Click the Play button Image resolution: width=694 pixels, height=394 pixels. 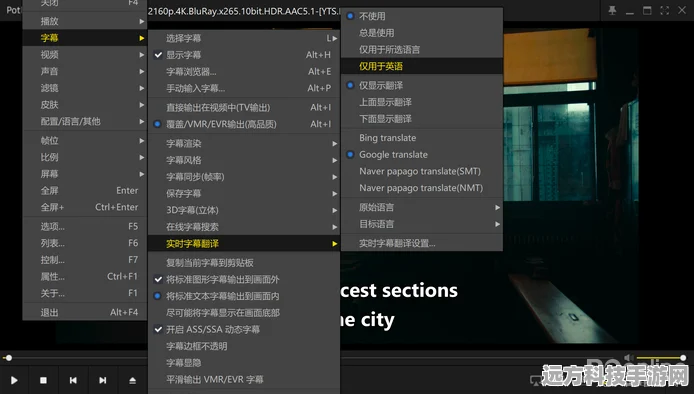pos(14,380)
